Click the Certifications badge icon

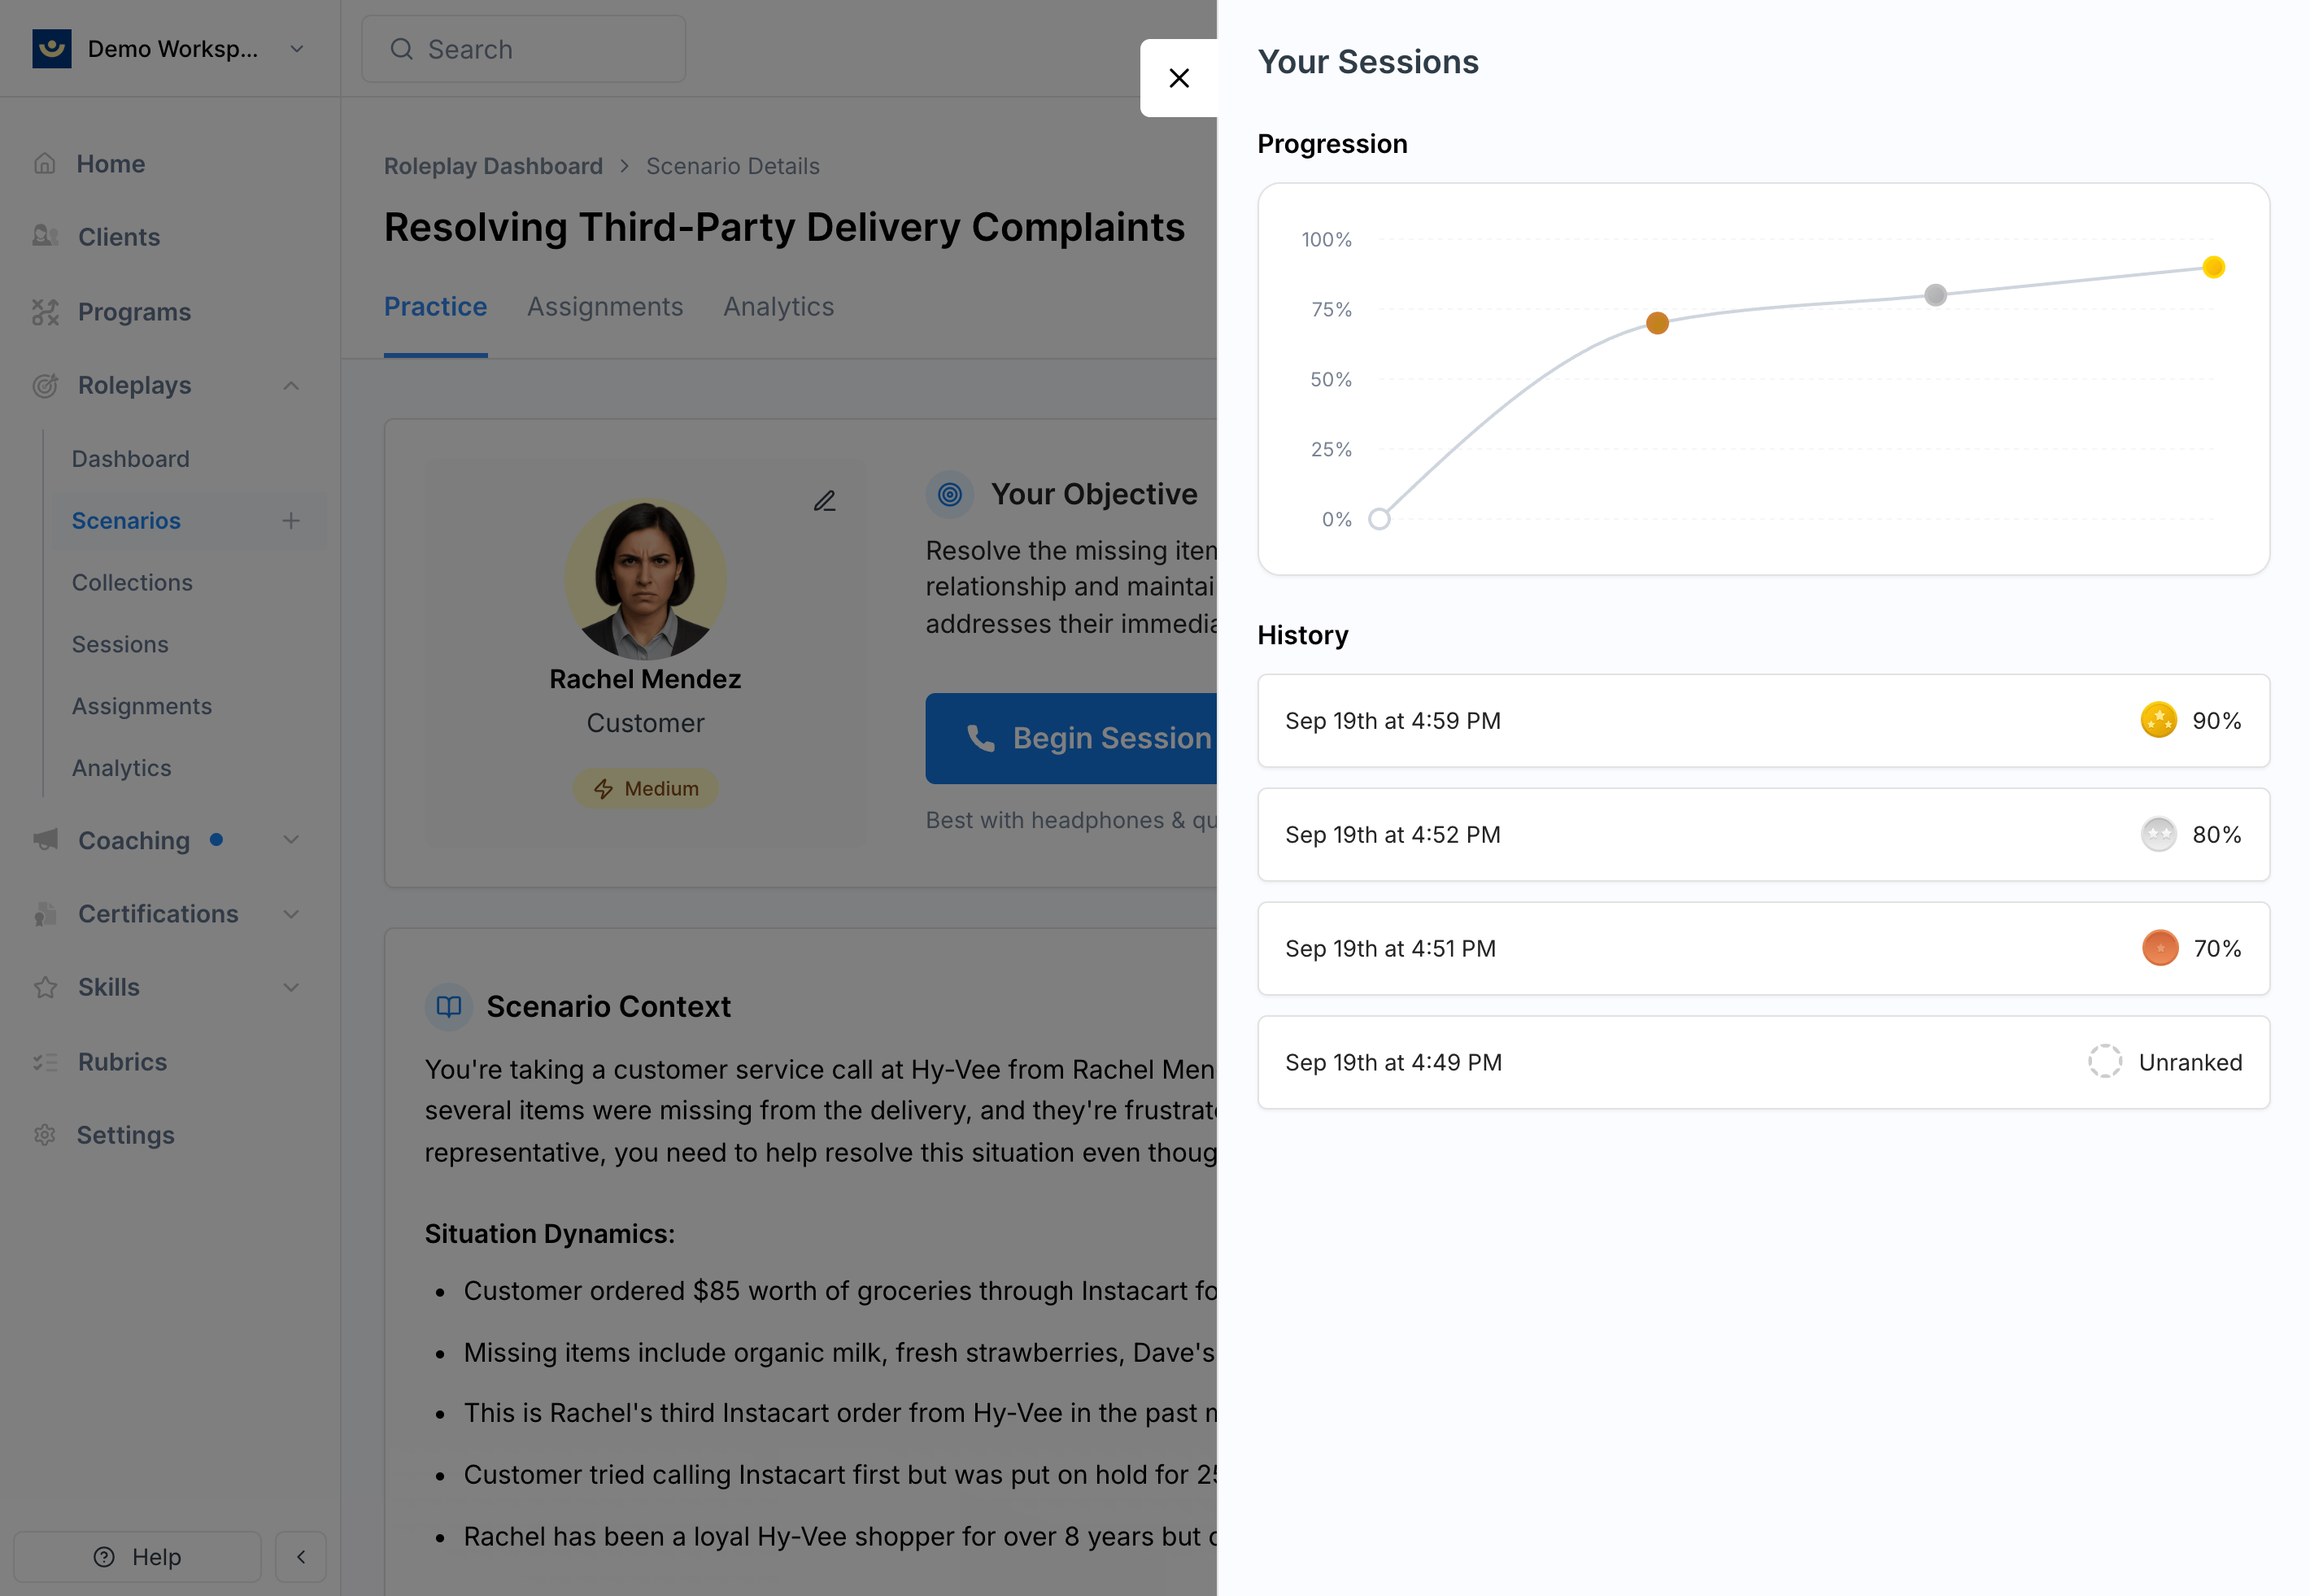(x=45, y=914)
